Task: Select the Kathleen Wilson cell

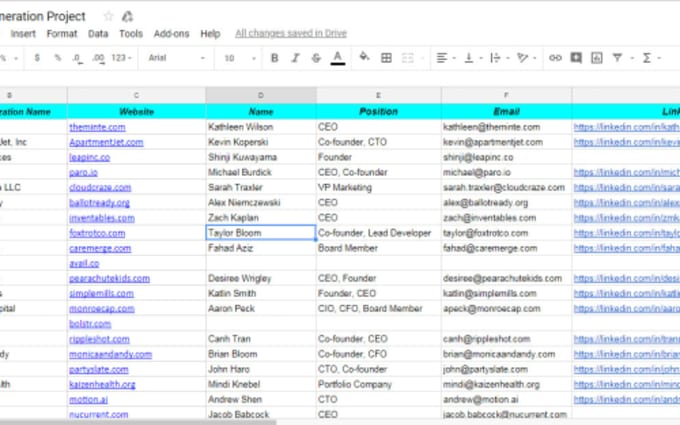Action: tap(261, 127)
